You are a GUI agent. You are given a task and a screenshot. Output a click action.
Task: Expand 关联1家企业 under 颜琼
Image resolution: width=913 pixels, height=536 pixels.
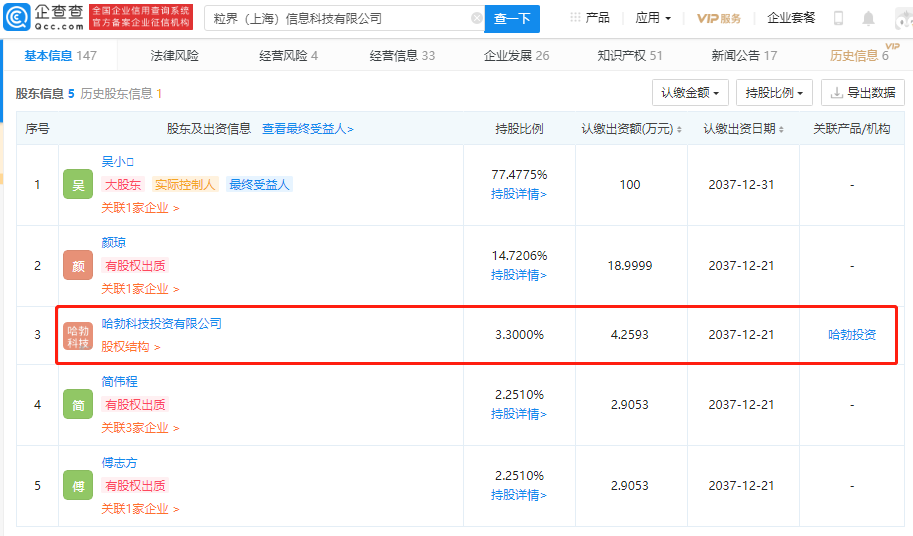point(140,289)
